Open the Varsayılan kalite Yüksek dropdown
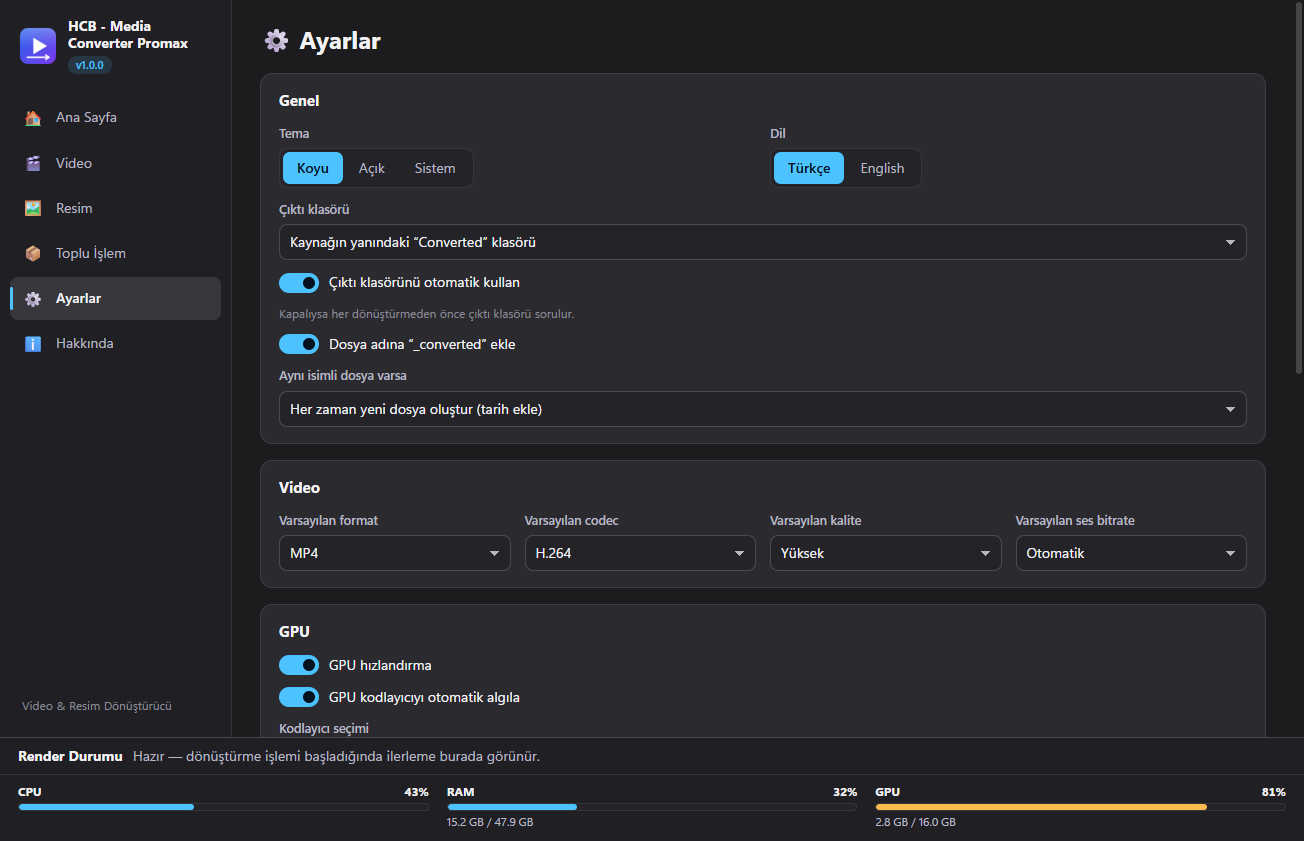Screen dimensions: 1304x841 (x=885, y=553)
